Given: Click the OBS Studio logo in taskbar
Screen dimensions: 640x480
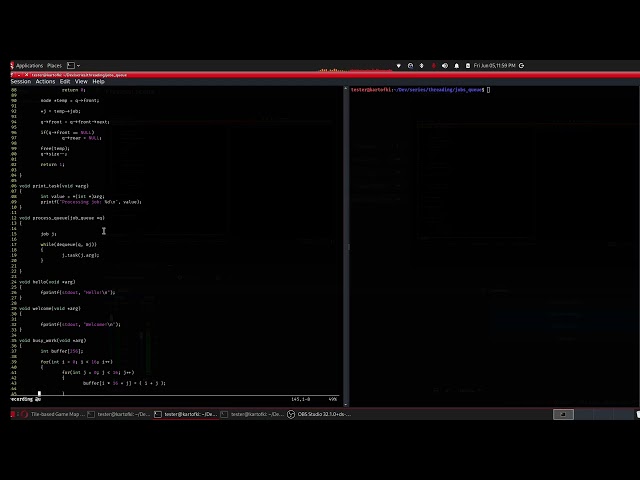Looking at the screenshot, I should point(291,414).
